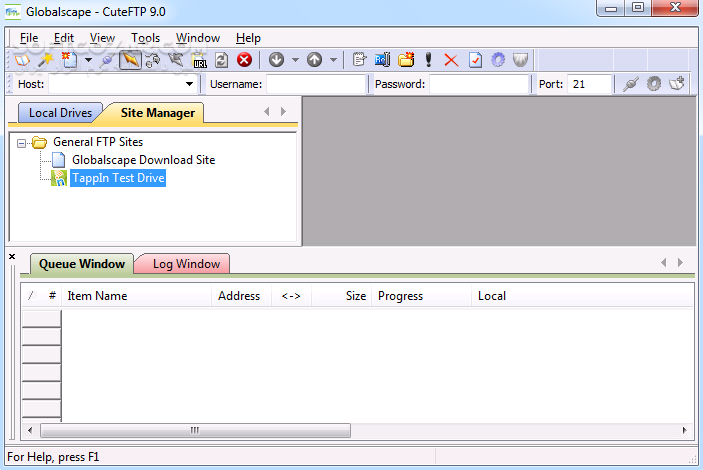The width and height of the screenshot is (703, 470).
Task: Close the bottom pane with X
Action: (12, 257)
